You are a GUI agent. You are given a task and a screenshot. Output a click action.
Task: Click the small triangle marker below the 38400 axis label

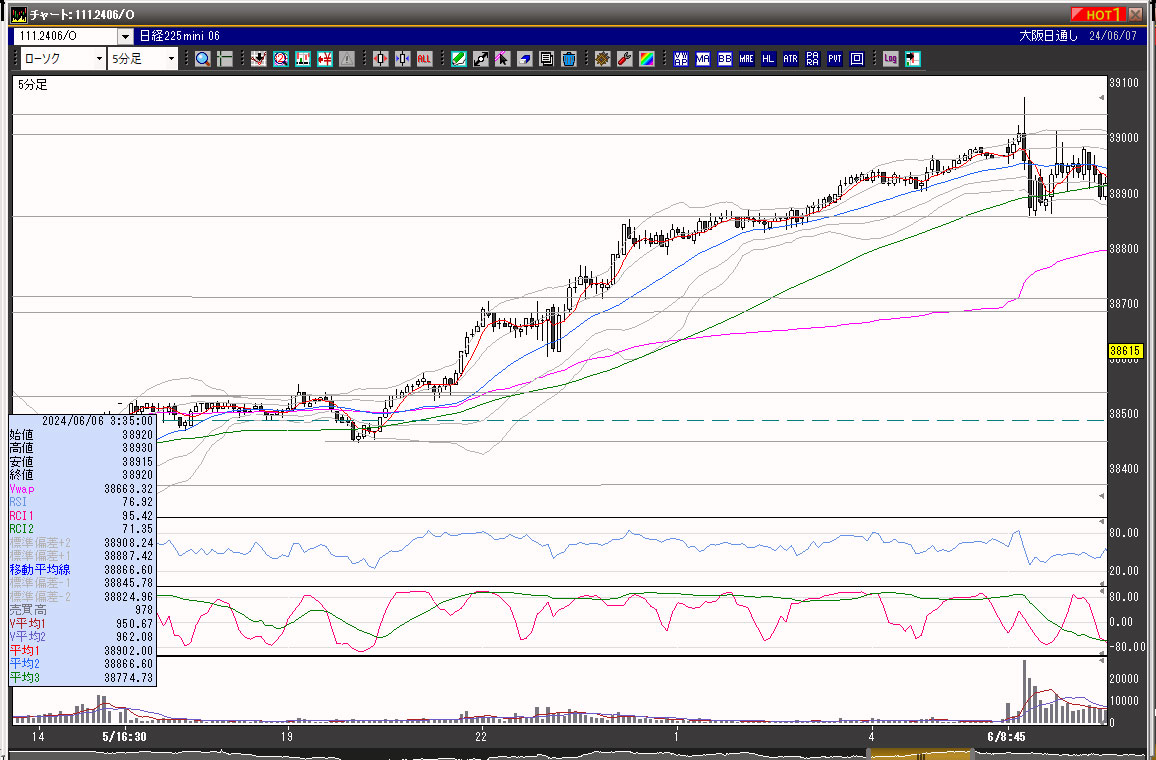1102,496
